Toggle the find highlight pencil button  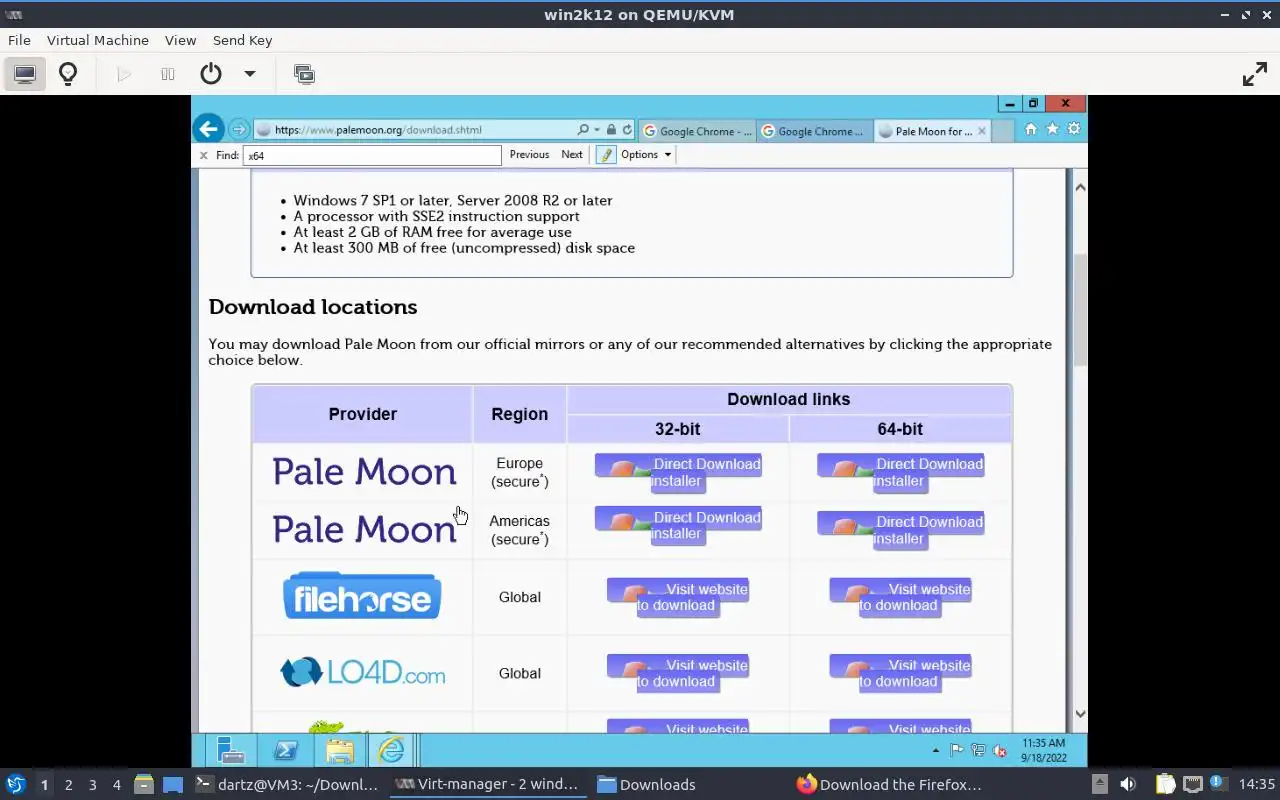point(606,155)
